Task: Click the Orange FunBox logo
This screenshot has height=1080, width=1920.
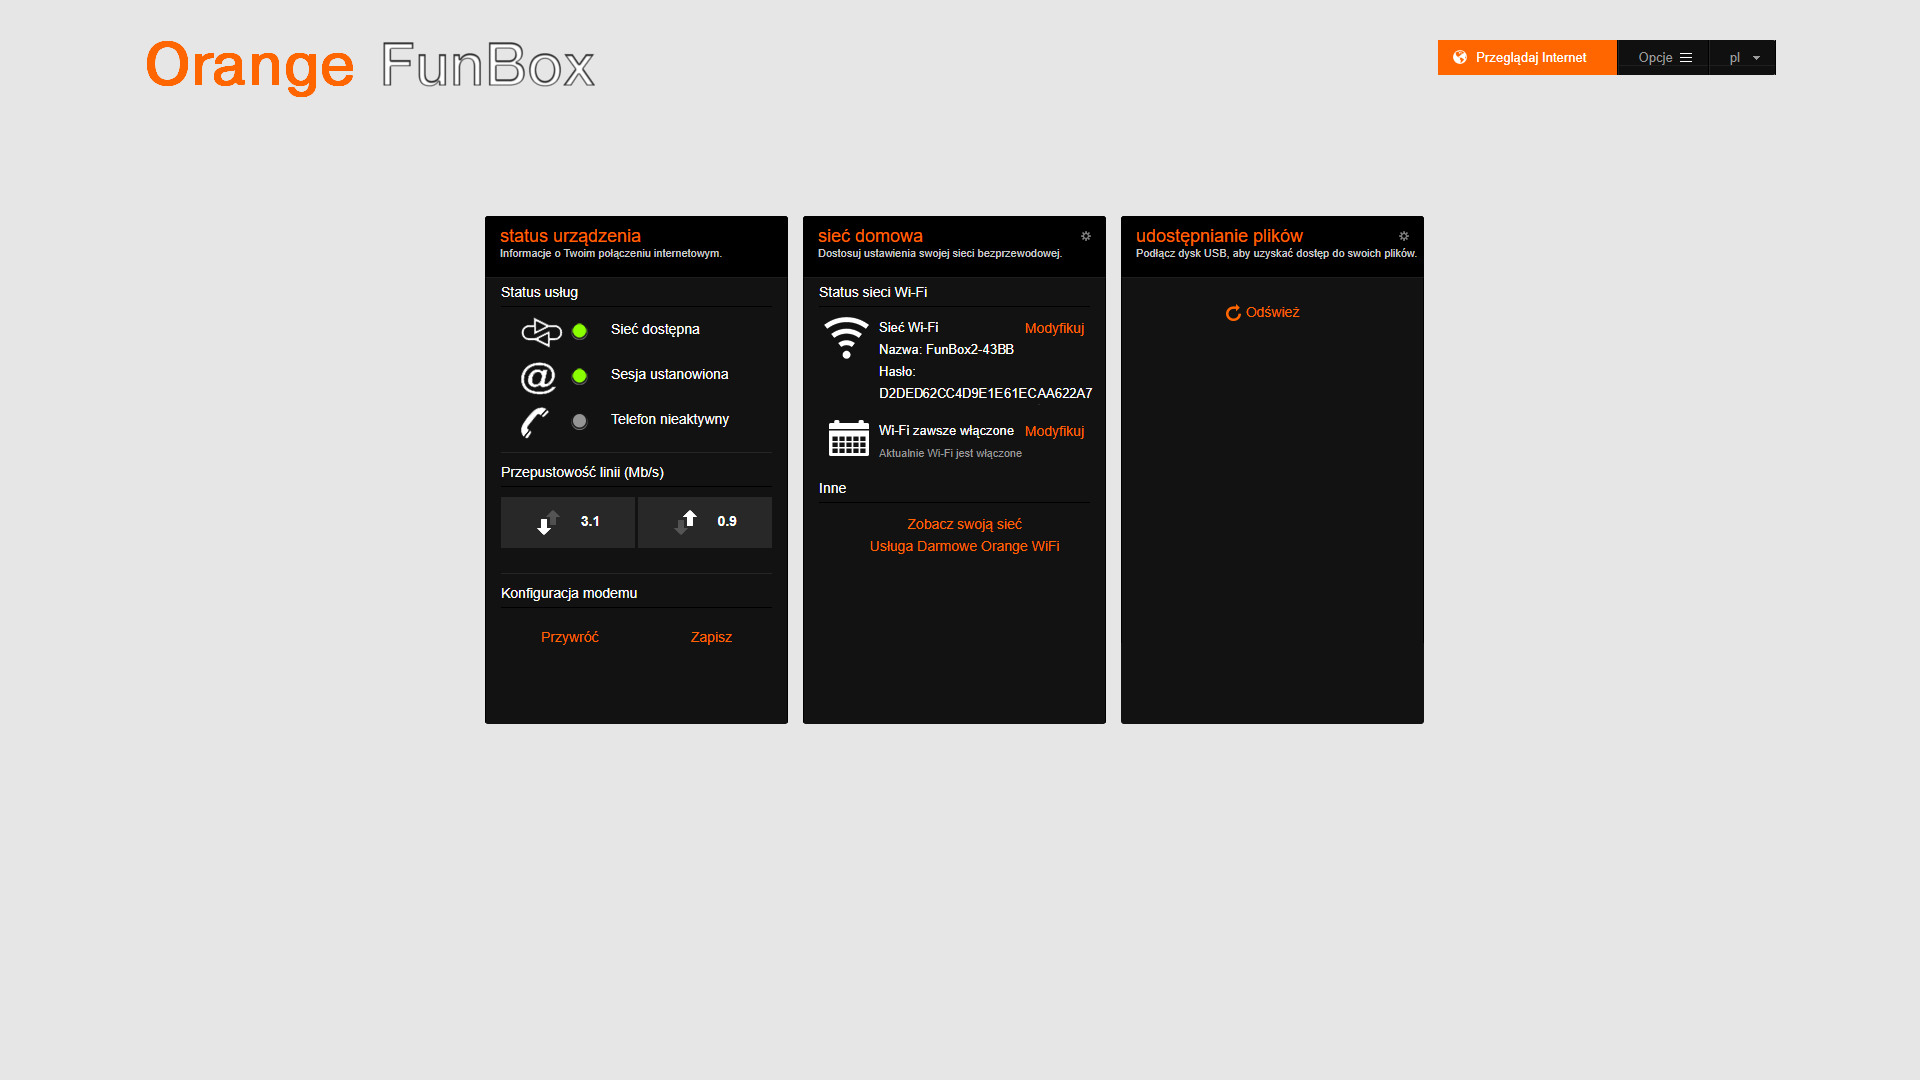Action: (370, 66)
